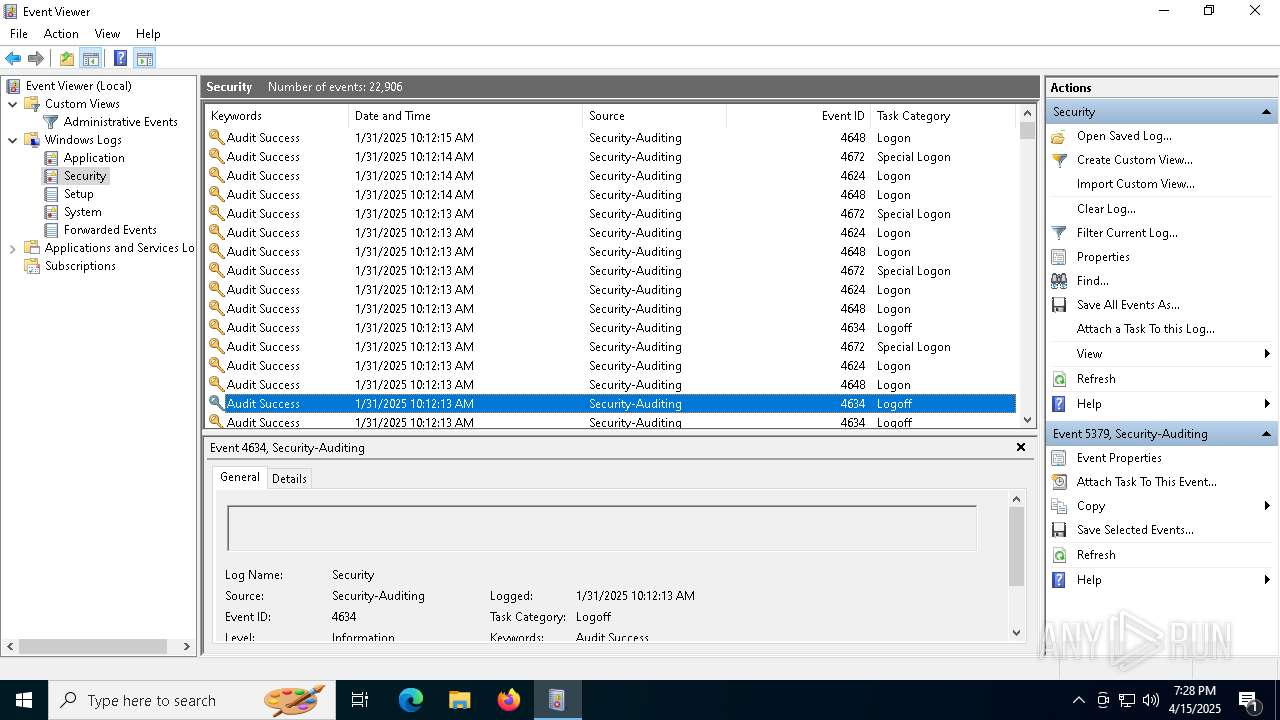
Task: Expand the Copy submenu arrow
Action: click(1267, 506)
